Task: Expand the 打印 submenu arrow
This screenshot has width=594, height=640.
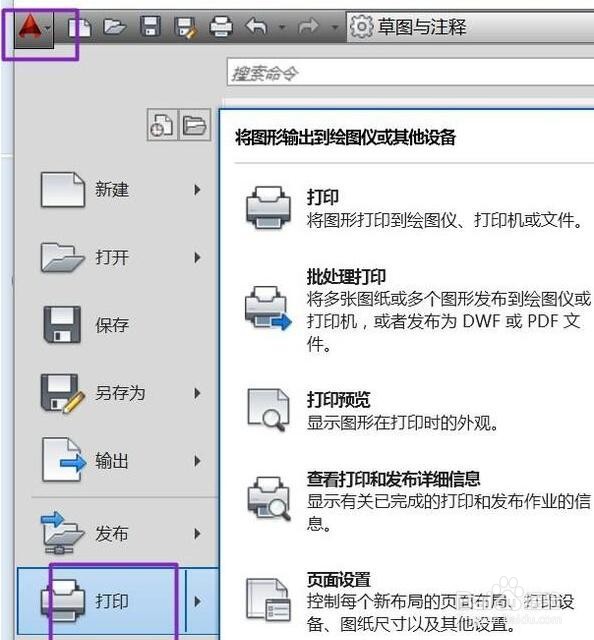Action: pos(197,602)
